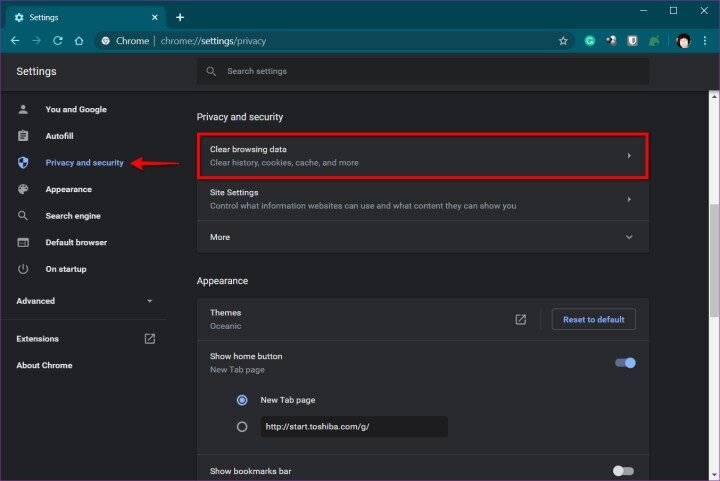The image size is (720, 481).
Task: Click the vertical scrollbar thumb
Action: [714, 260]
